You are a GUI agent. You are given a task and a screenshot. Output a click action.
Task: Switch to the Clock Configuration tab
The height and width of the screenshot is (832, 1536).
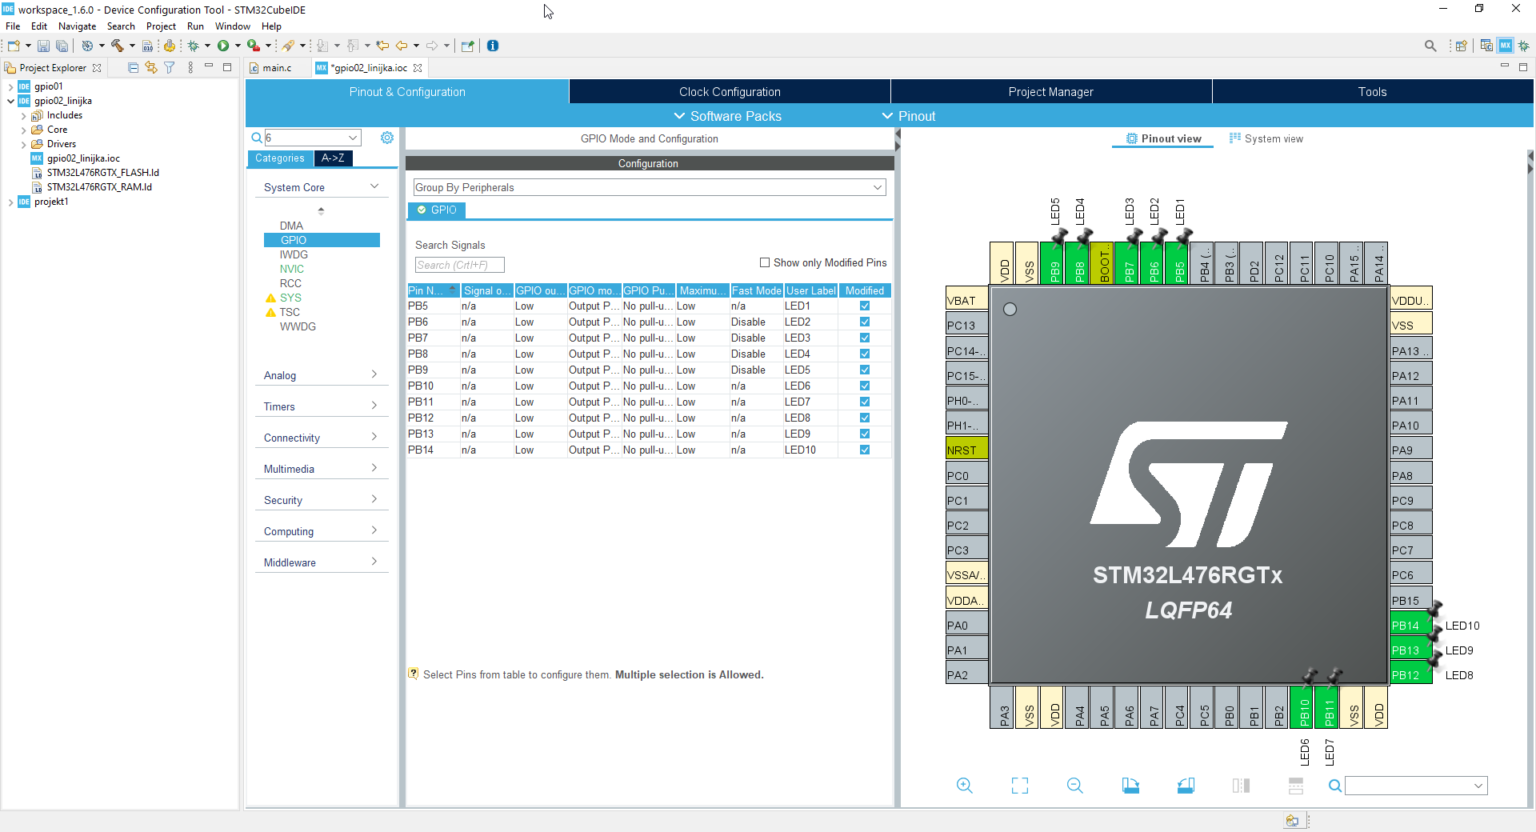(x=729, y=91)
